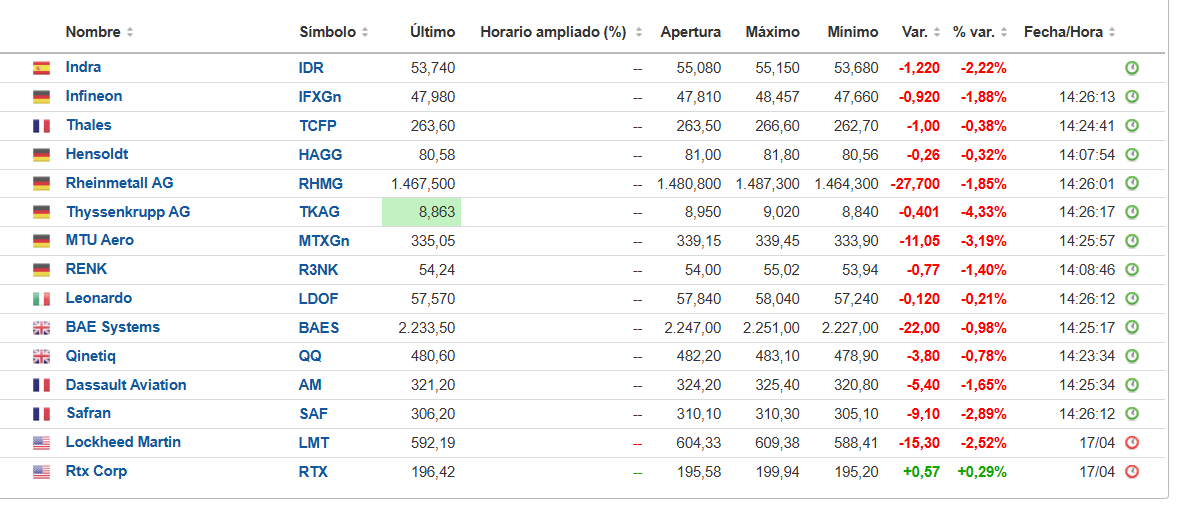Click the US flag beside Lockheed Martin

[41, 443]
